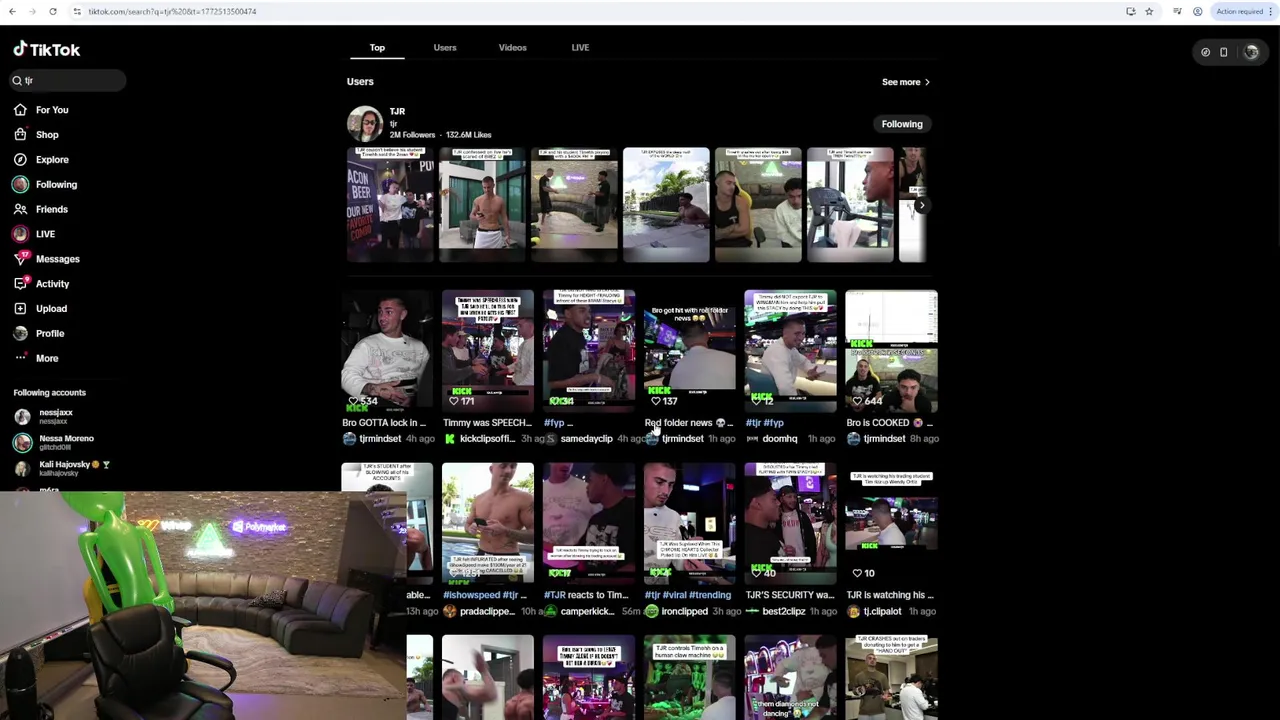Switch to the LIVE search tab

(x=580, y=47)
